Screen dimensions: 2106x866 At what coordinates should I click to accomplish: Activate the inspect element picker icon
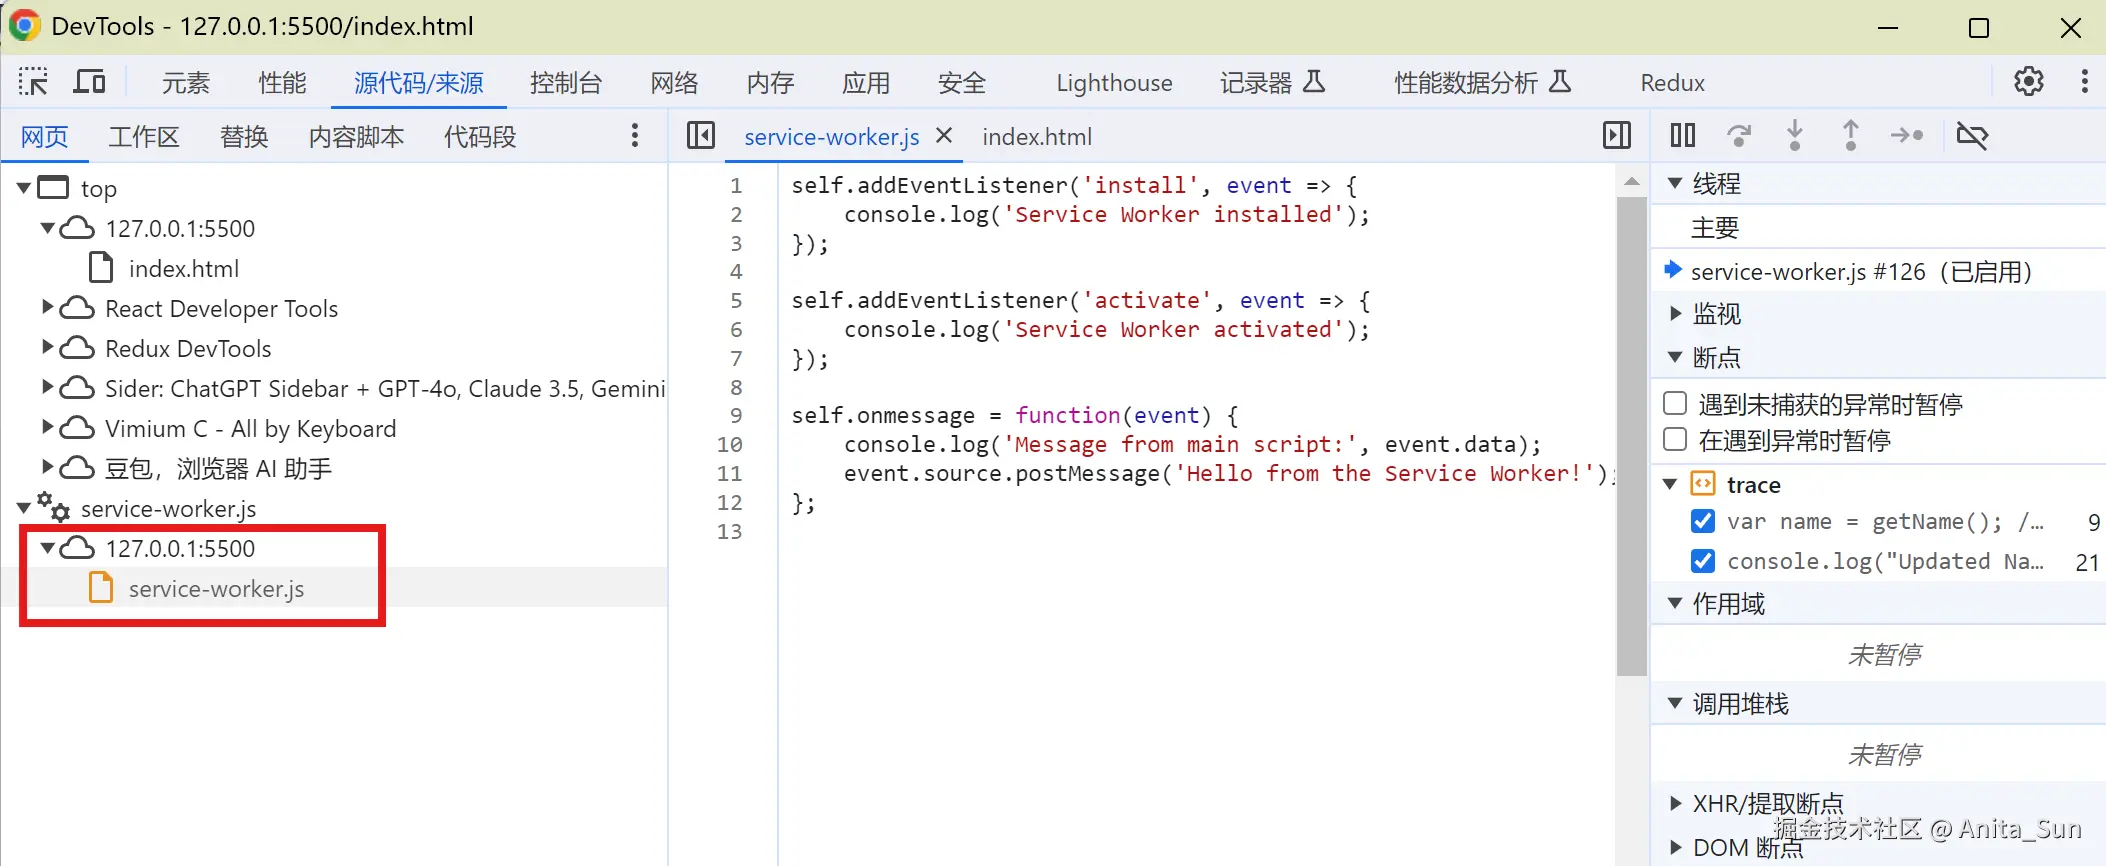33,82
